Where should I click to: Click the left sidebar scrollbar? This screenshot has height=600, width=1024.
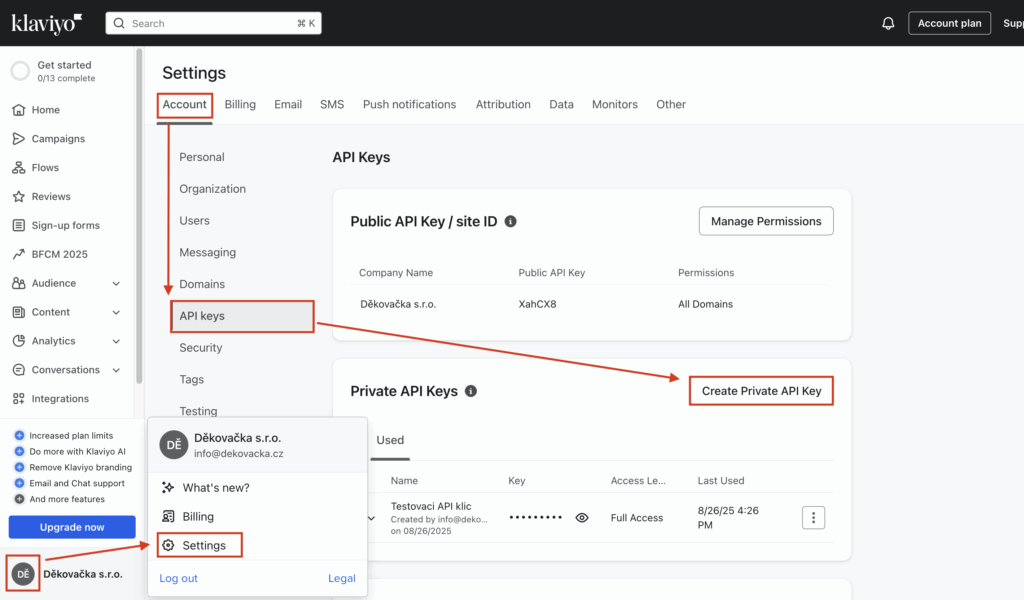point(138,215)
